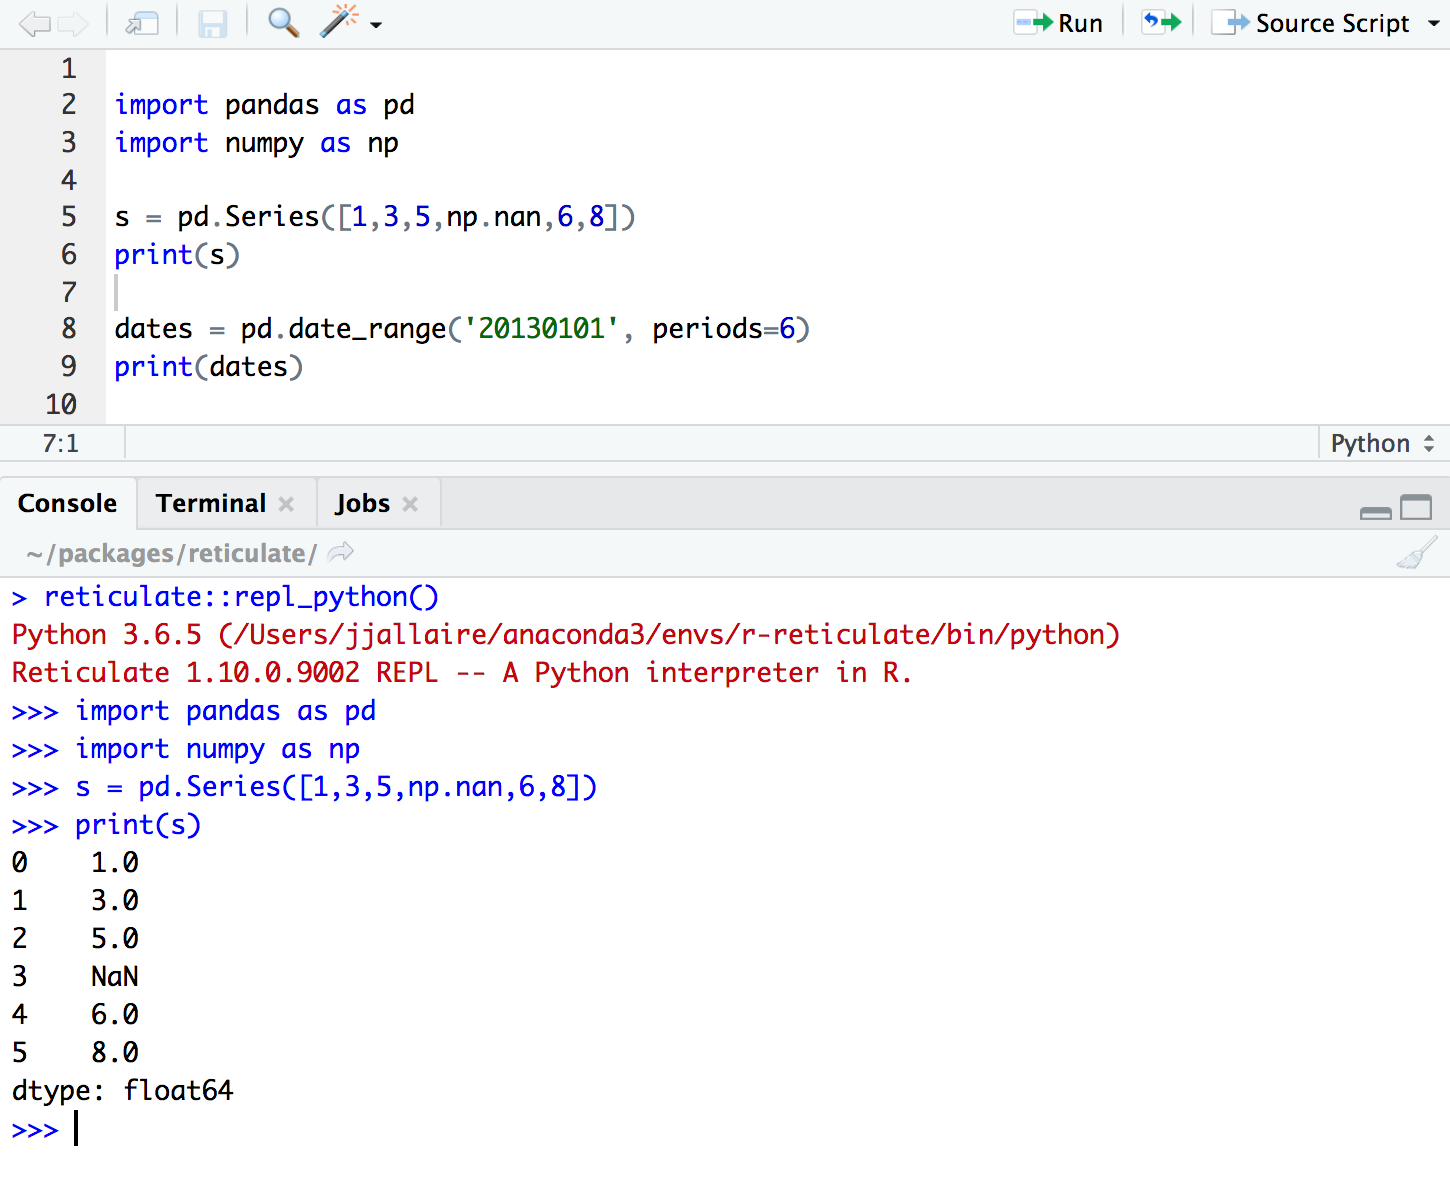Go forward to next source location
This screenshot has height=1202, width=1450.
click(73, 24)
